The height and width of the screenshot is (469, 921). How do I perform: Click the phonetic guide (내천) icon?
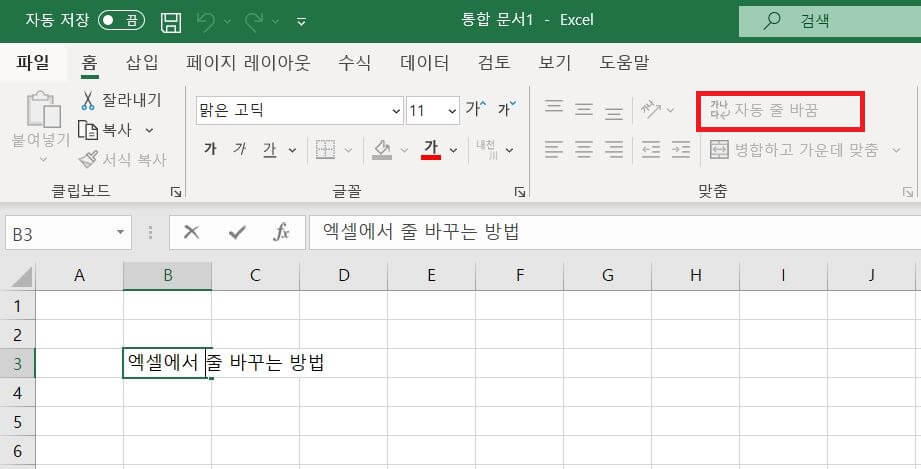tap(486, 150)
